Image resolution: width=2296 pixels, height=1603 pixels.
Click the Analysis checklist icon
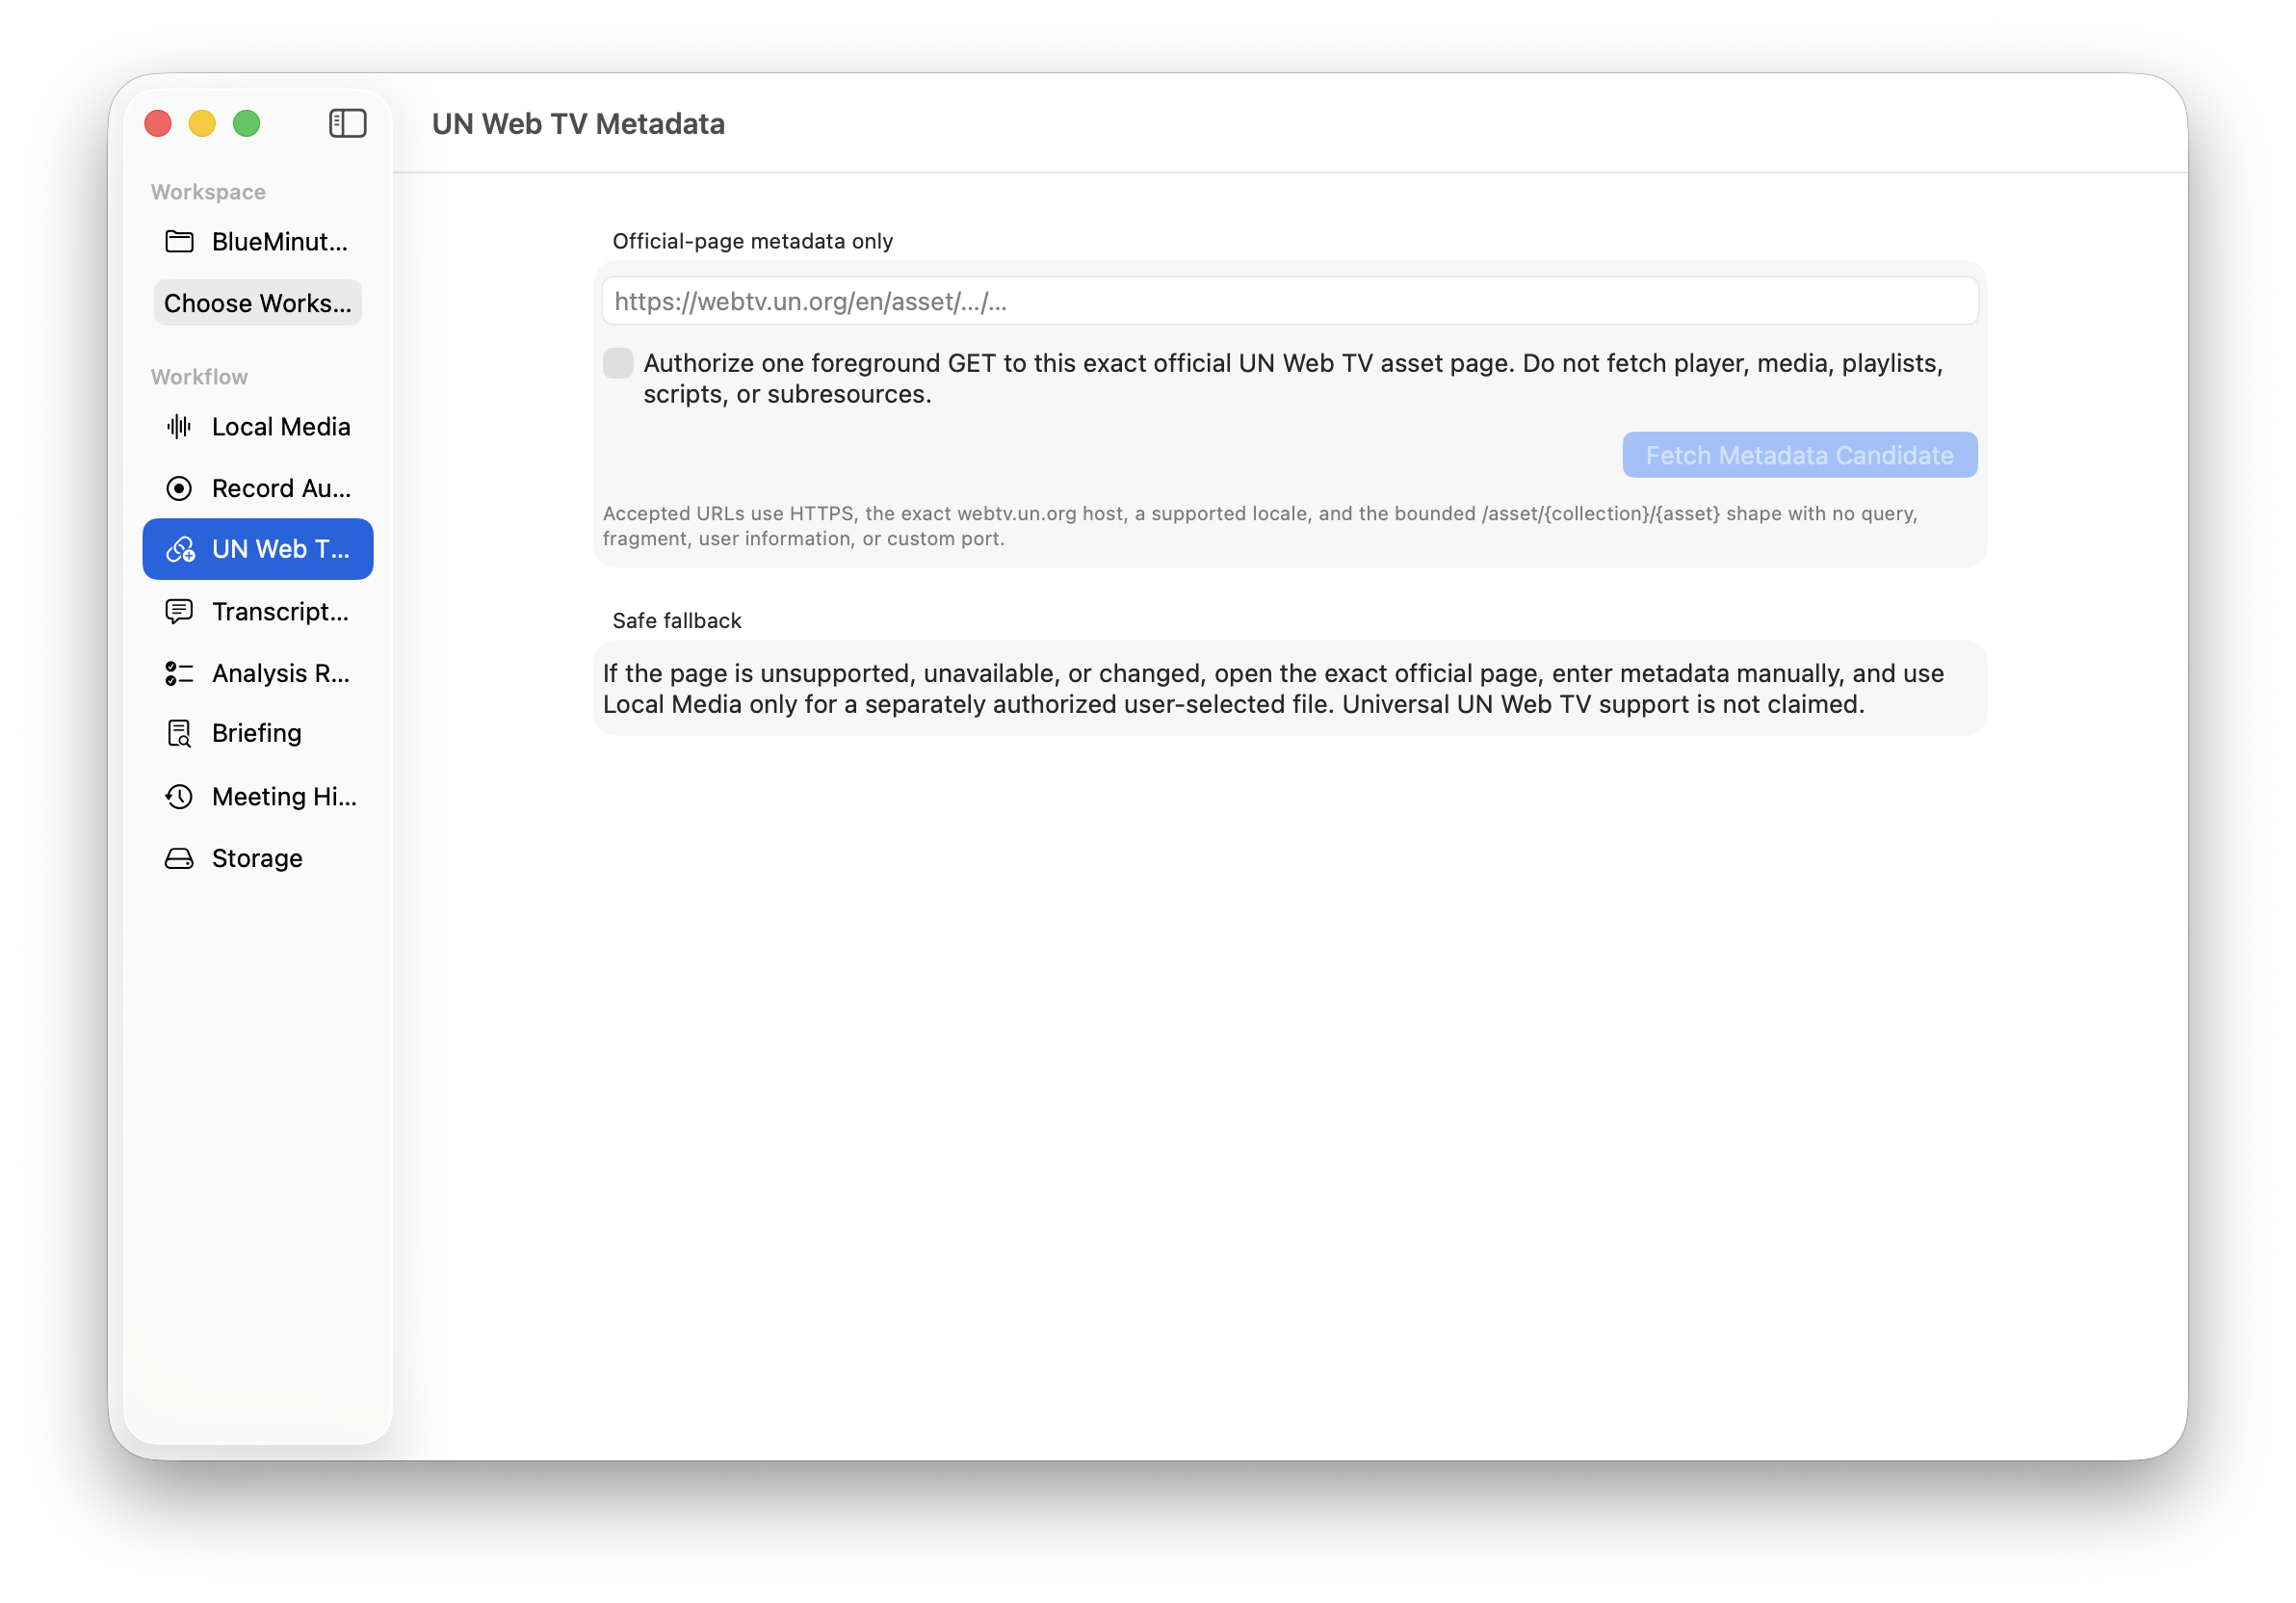point(179,673)
